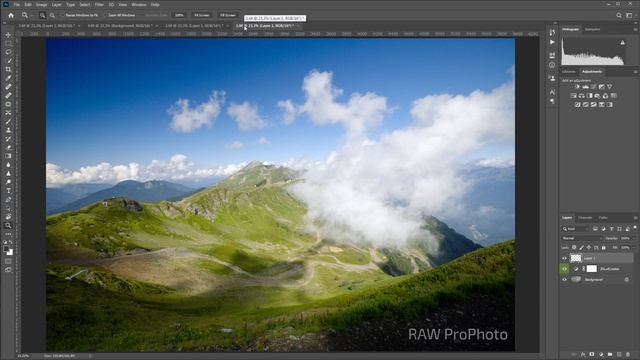The height and width of the screenshot is (360, 640).
Task: Select the Move tool
Action: pyautogui.click(x=8, y=35)
